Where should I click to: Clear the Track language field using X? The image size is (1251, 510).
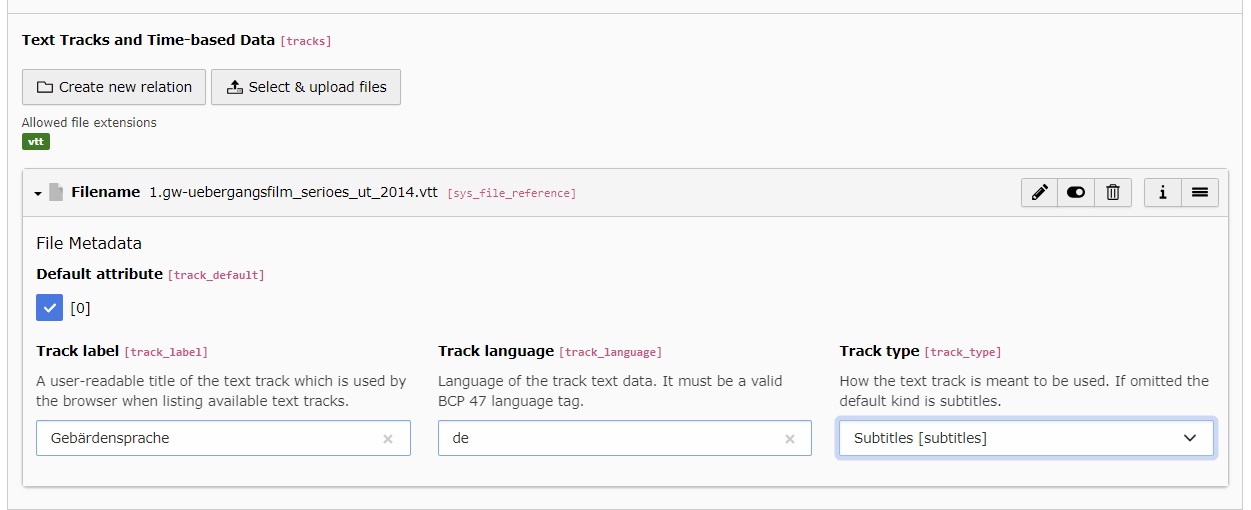pos(790,439)
